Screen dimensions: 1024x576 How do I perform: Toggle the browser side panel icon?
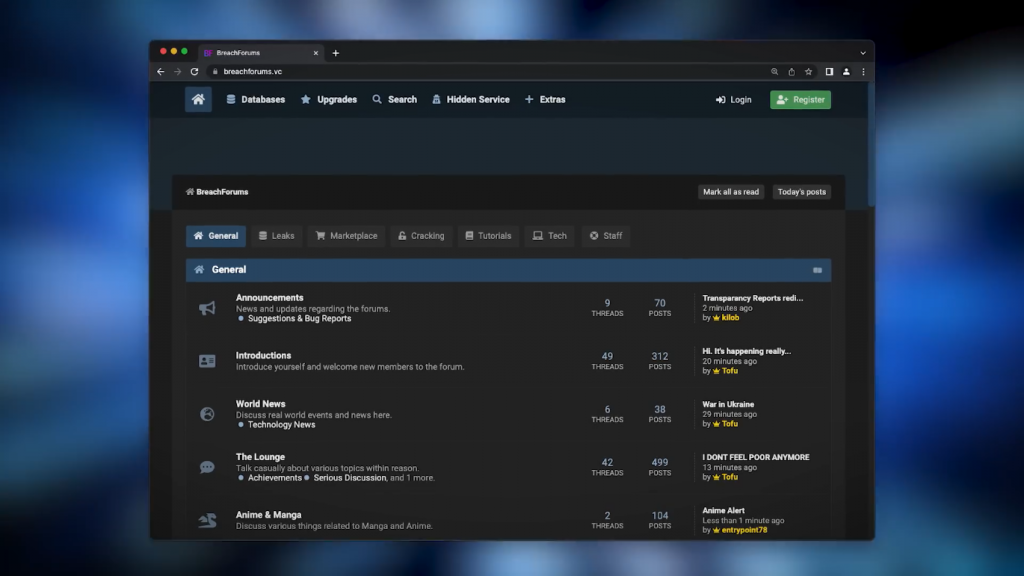[x=829, y=72]
